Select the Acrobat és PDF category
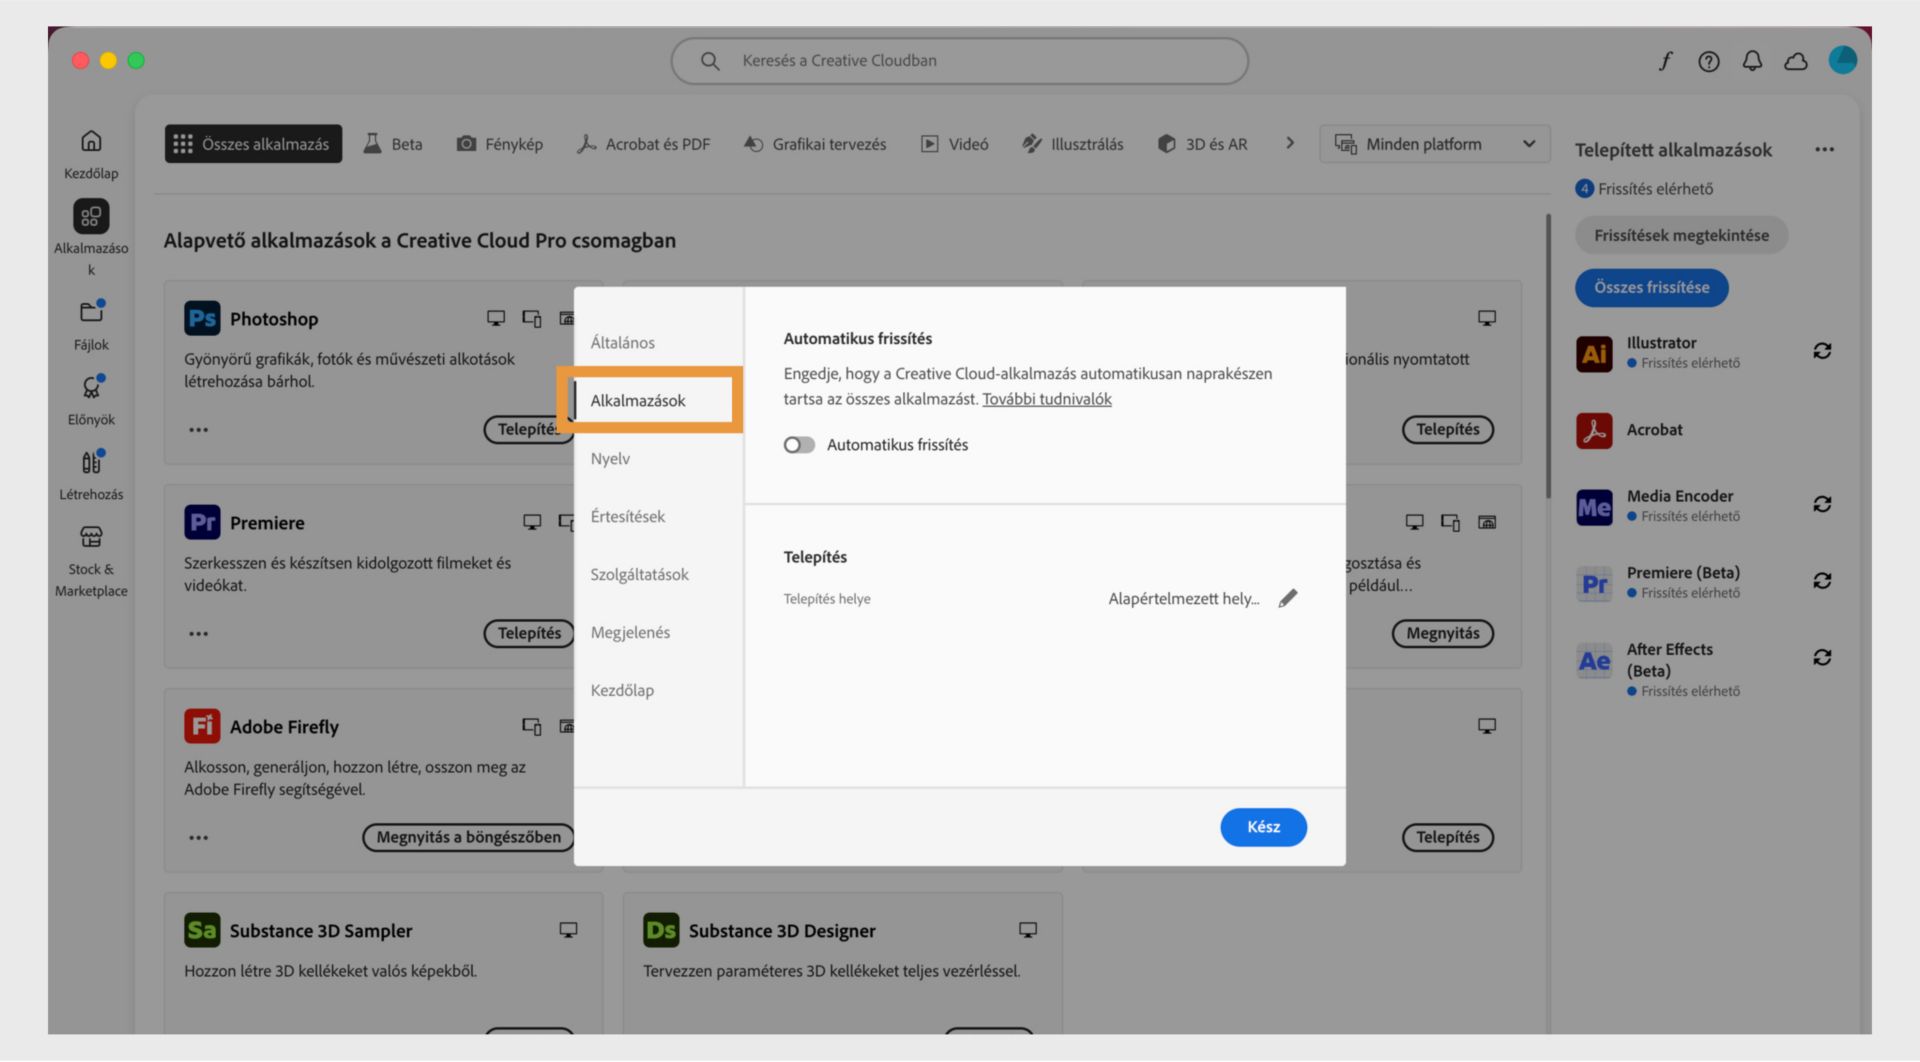Viewport: 1920px width, 1062px height. pos(643,144)
